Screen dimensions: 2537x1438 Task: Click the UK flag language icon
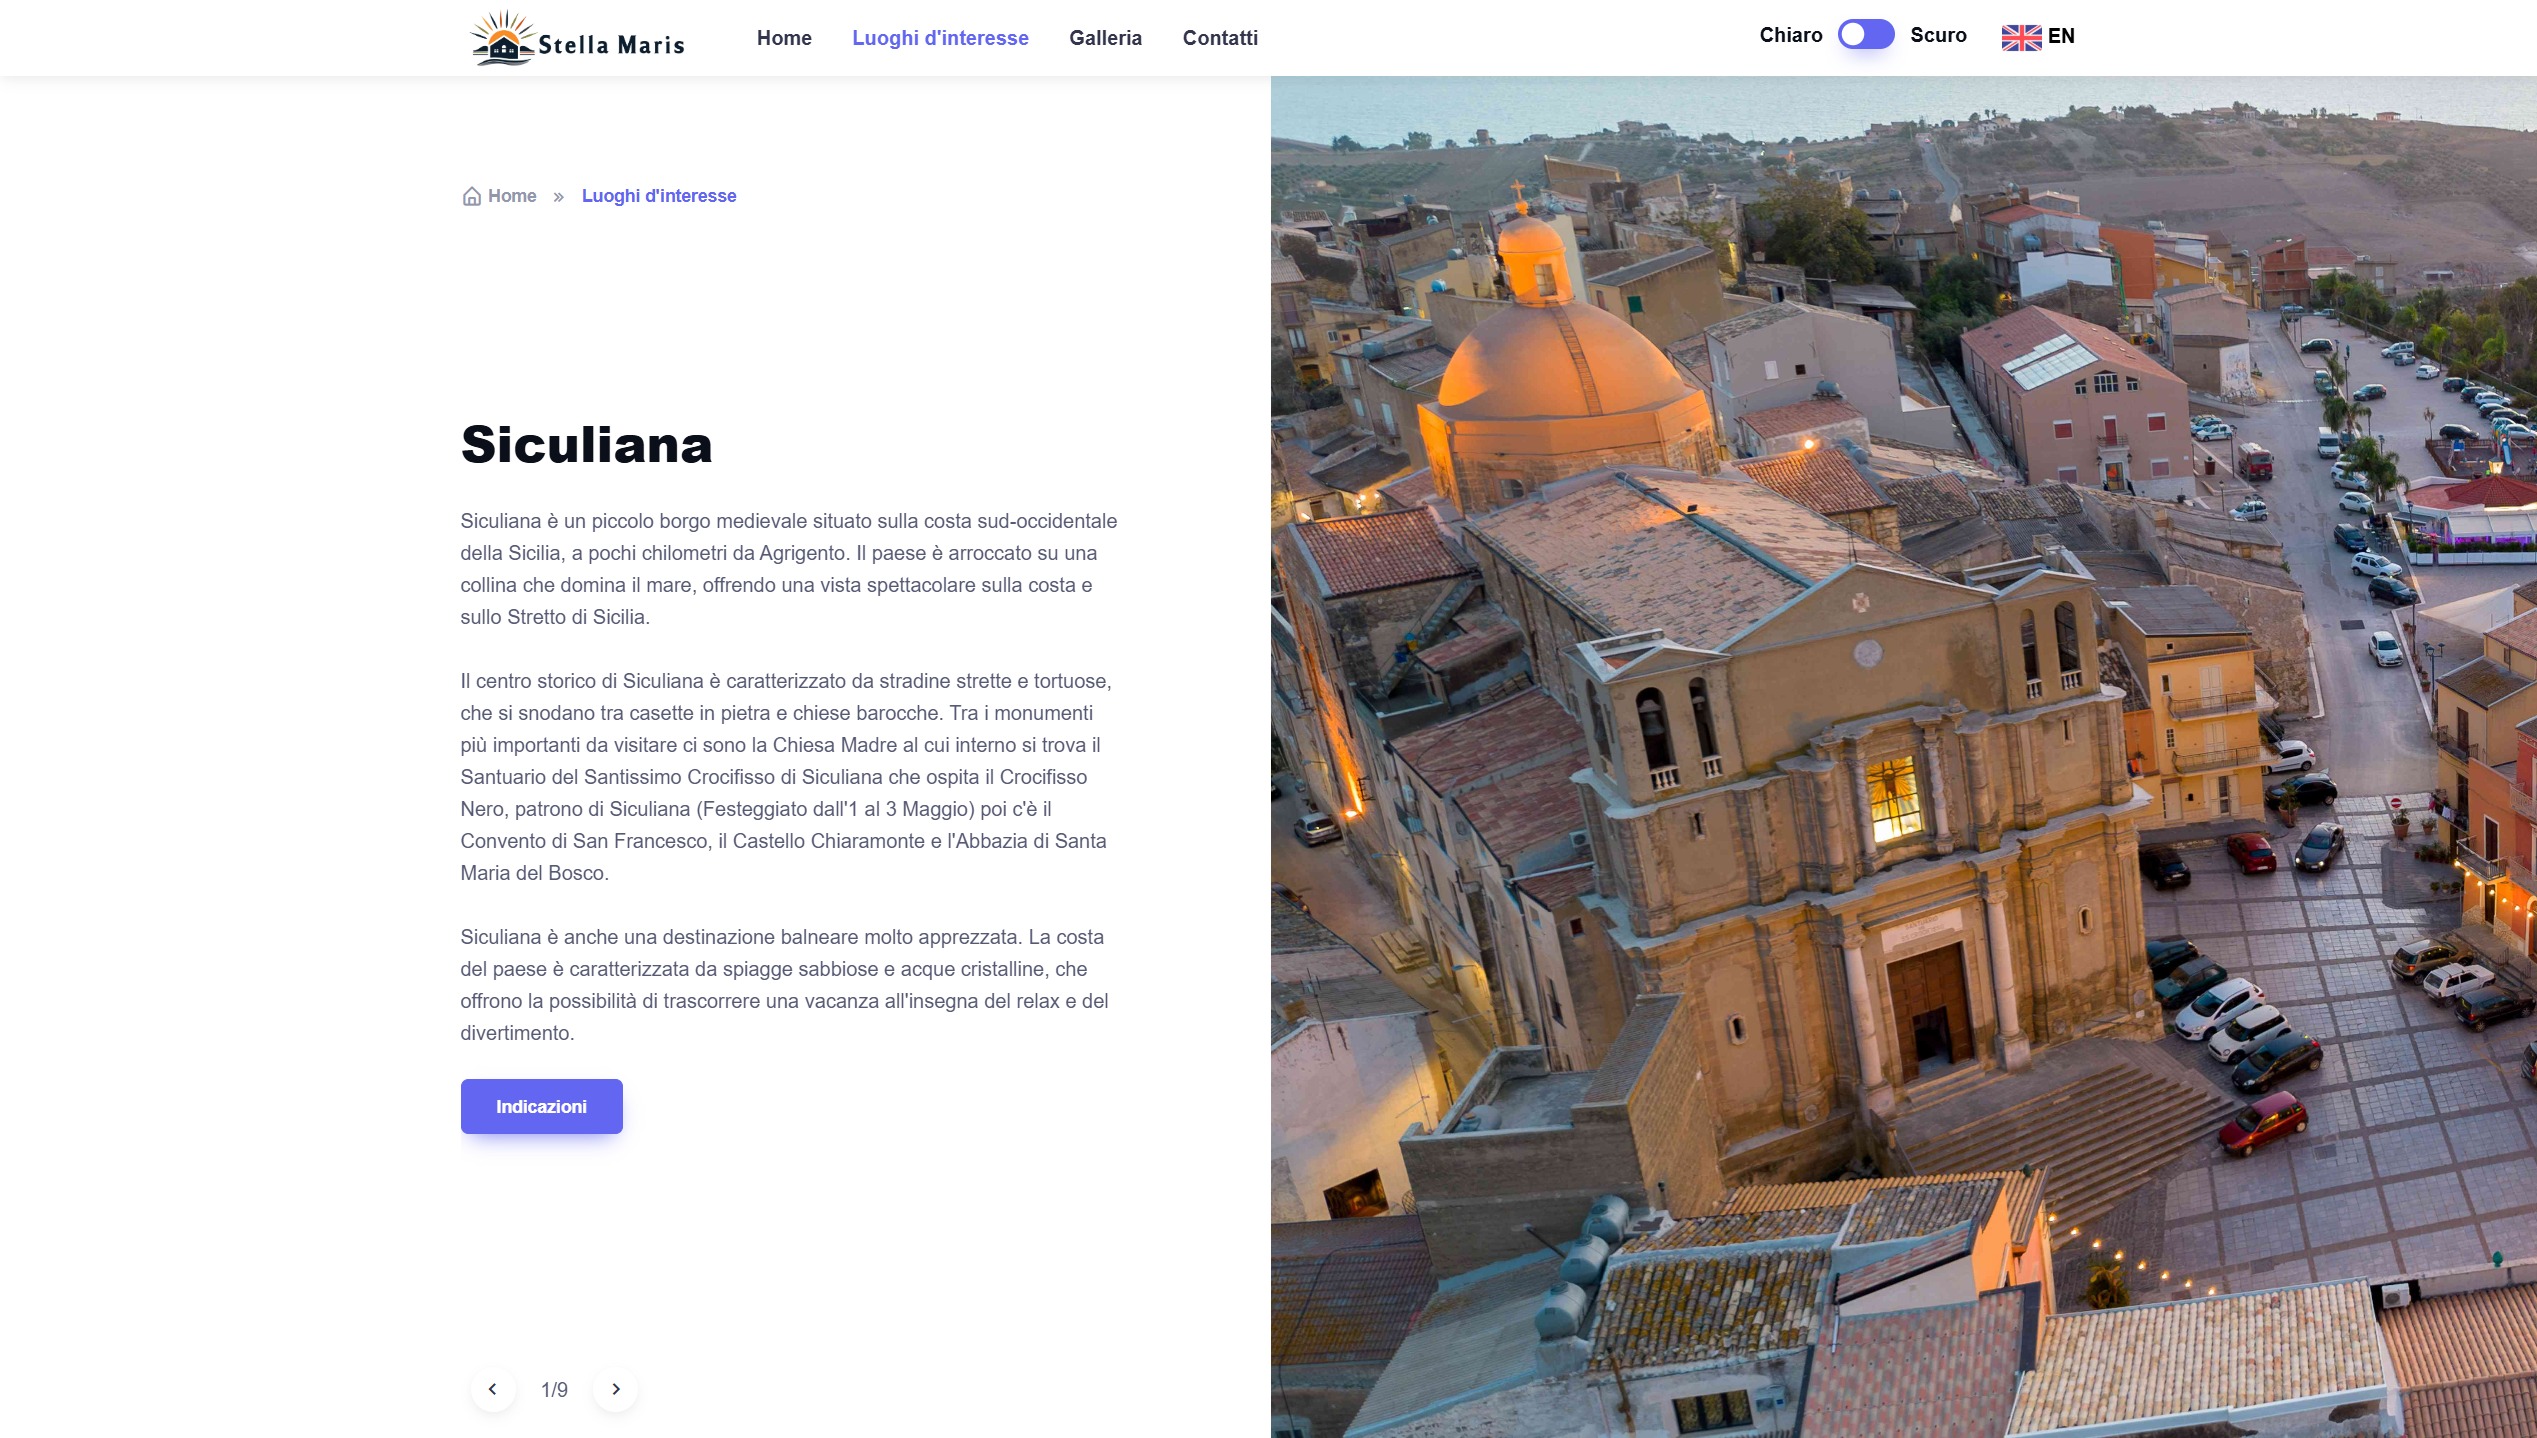[2021, 37]
